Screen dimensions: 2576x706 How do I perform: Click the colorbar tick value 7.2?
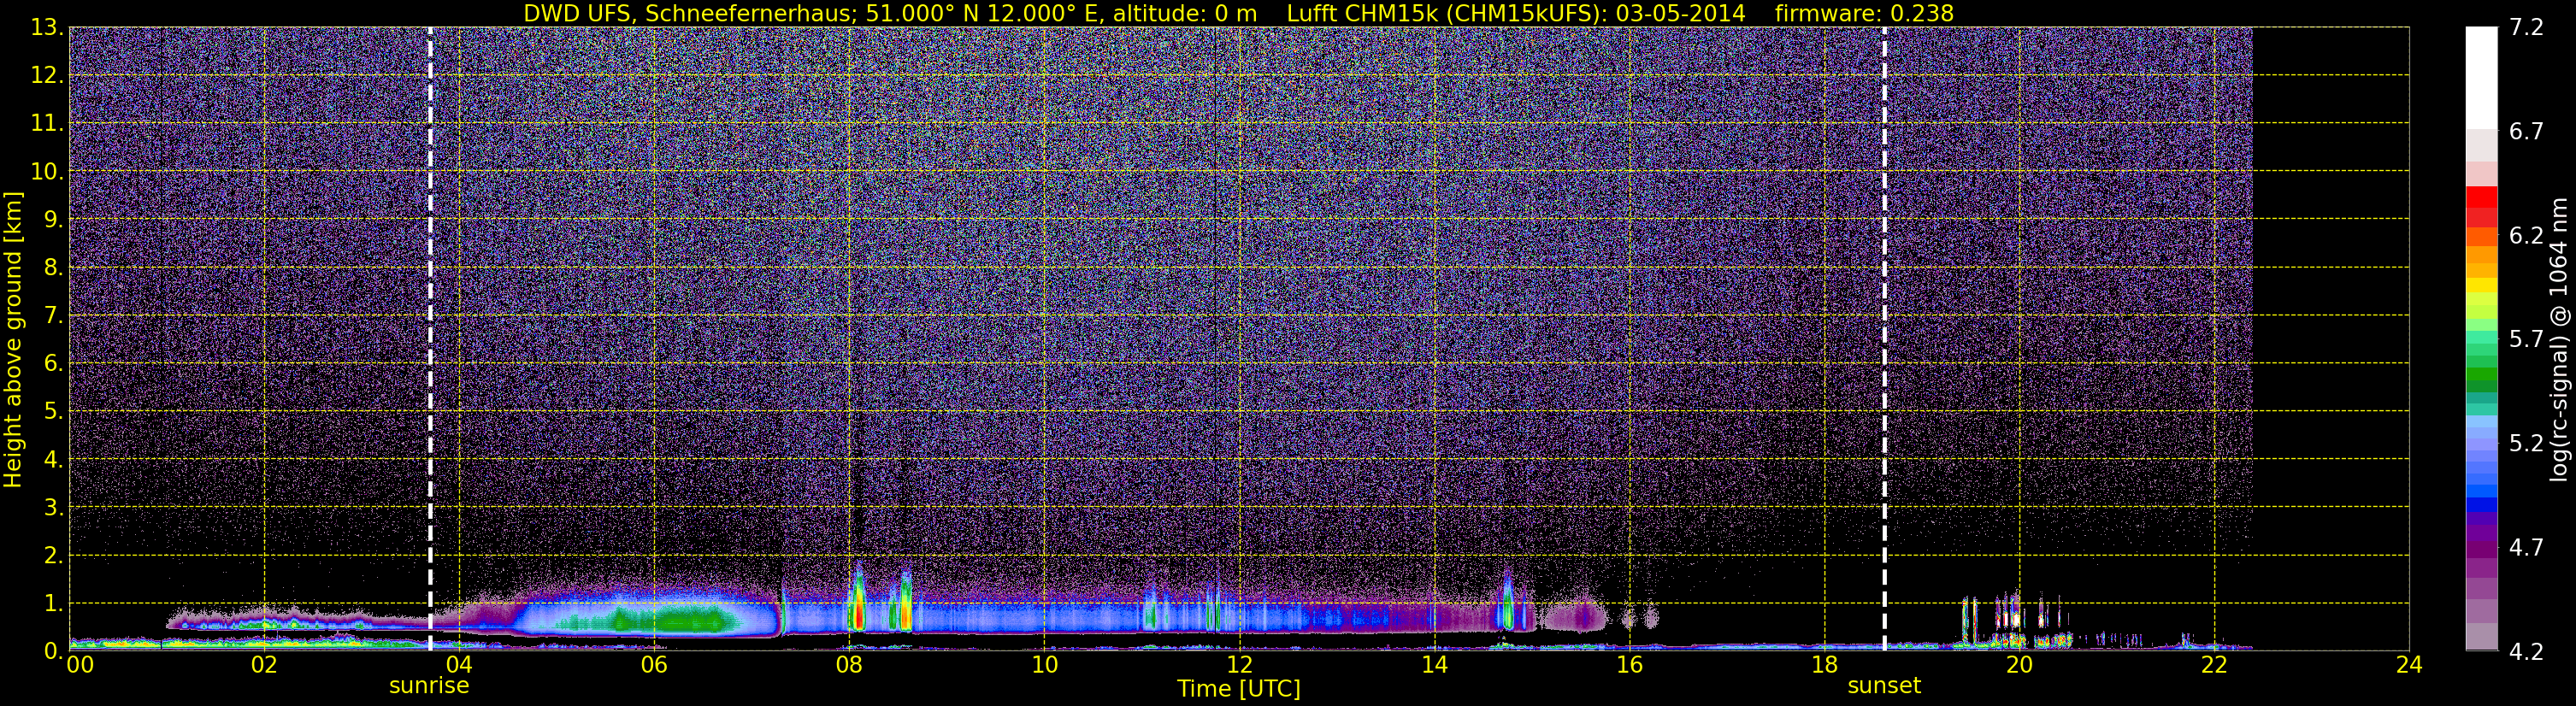click(2526, 28)
